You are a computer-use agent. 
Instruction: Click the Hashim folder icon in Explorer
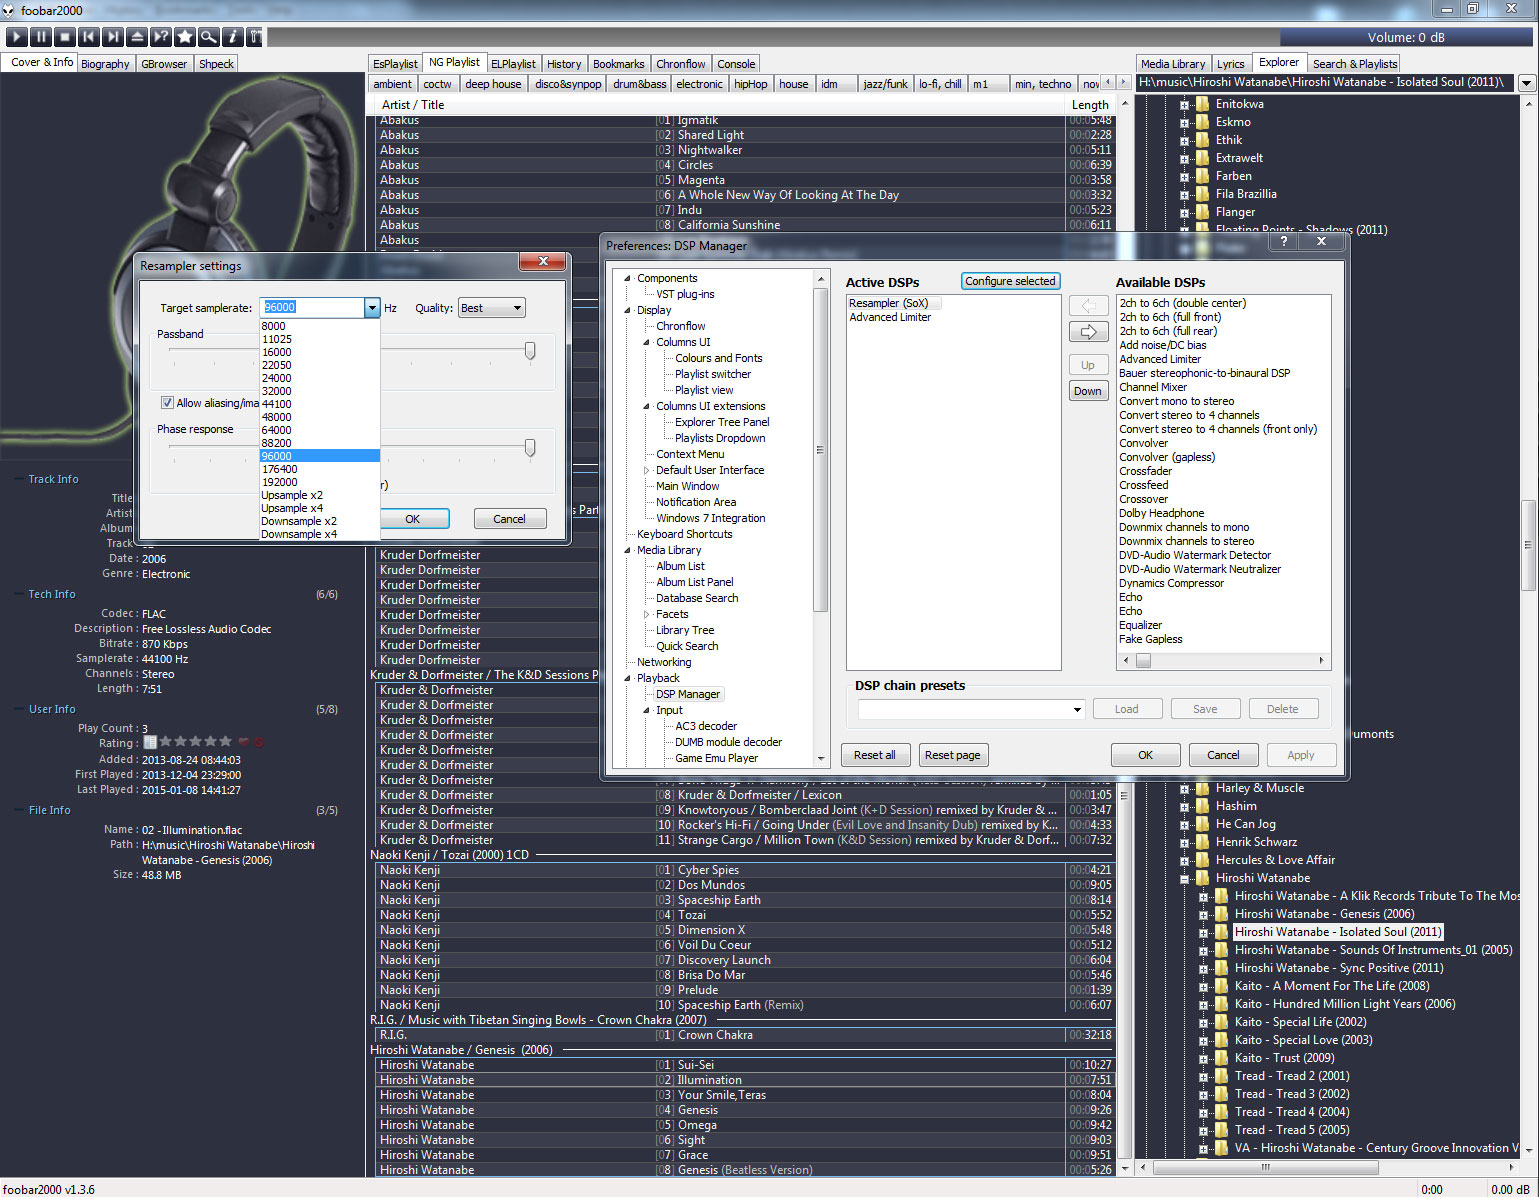(1202, 806)
